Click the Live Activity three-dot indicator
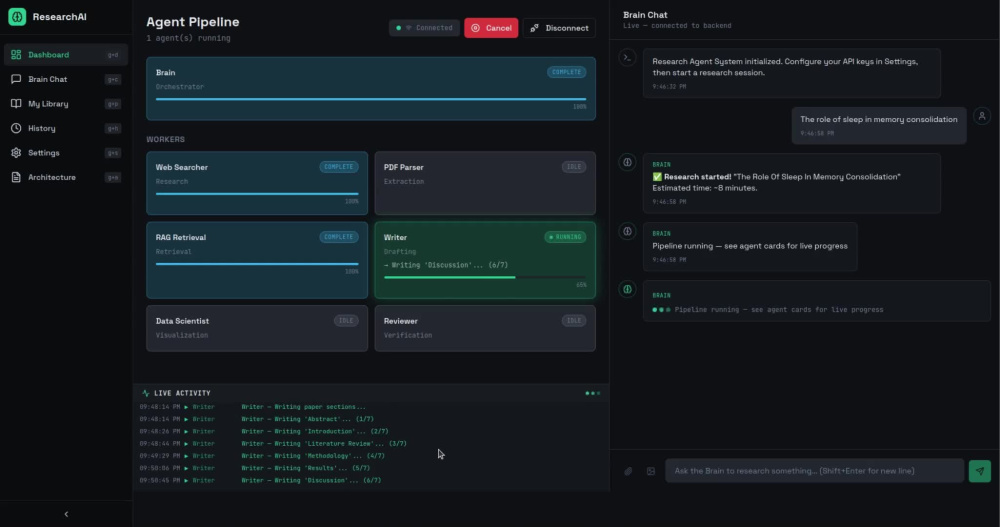 tap(592, 393)
